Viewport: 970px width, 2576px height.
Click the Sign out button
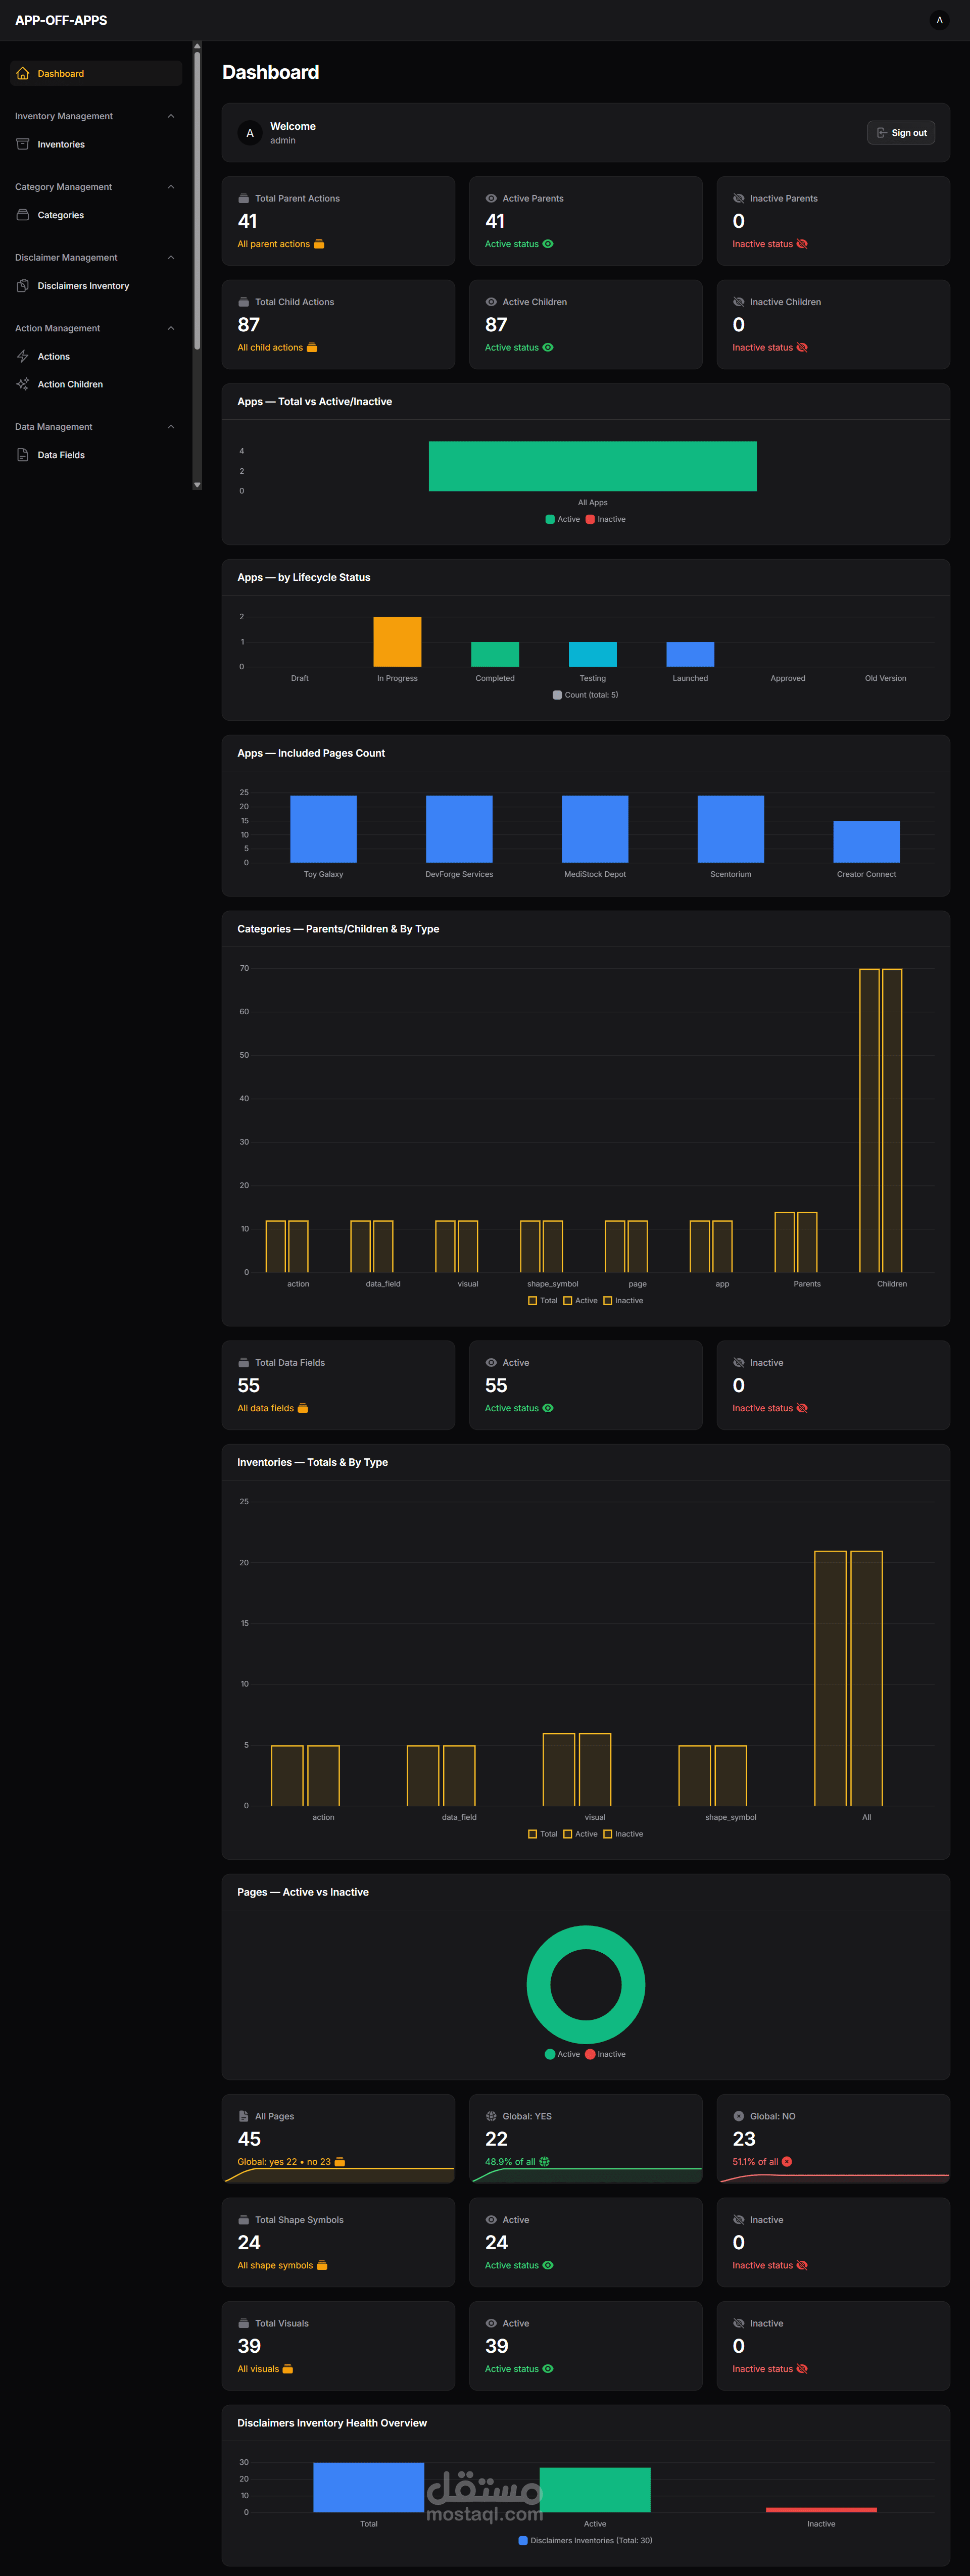coord(900,133)
